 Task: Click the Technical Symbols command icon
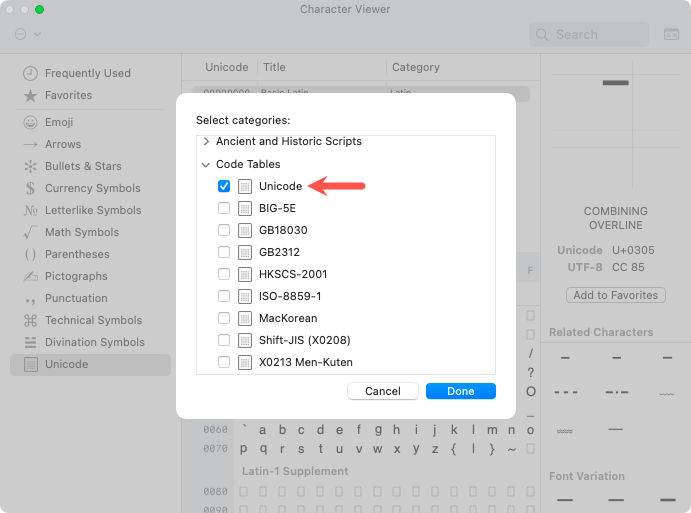31,320
